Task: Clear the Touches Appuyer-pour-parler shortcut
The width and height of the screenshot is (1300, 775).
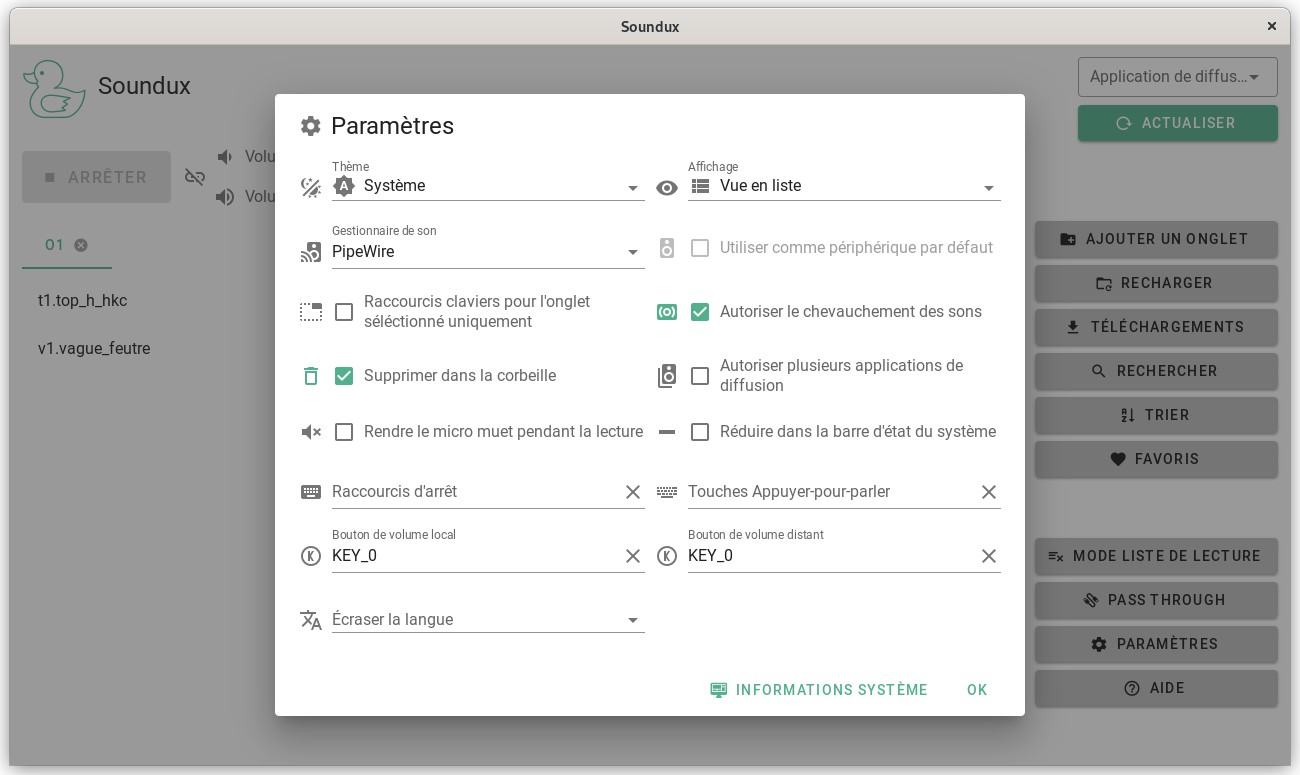Action: pos(989,492)
